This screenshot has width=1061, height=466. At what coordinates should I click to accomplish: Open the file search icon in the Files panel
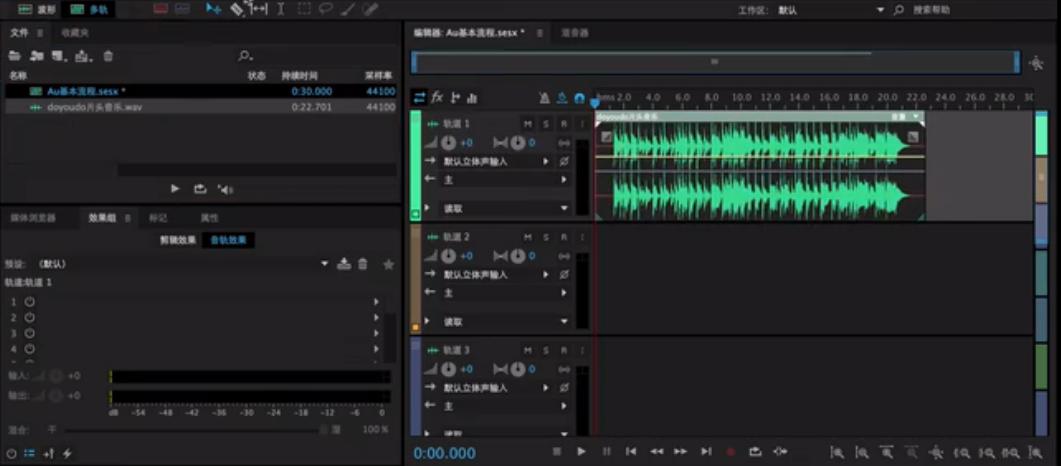click(x=244, y=56)
